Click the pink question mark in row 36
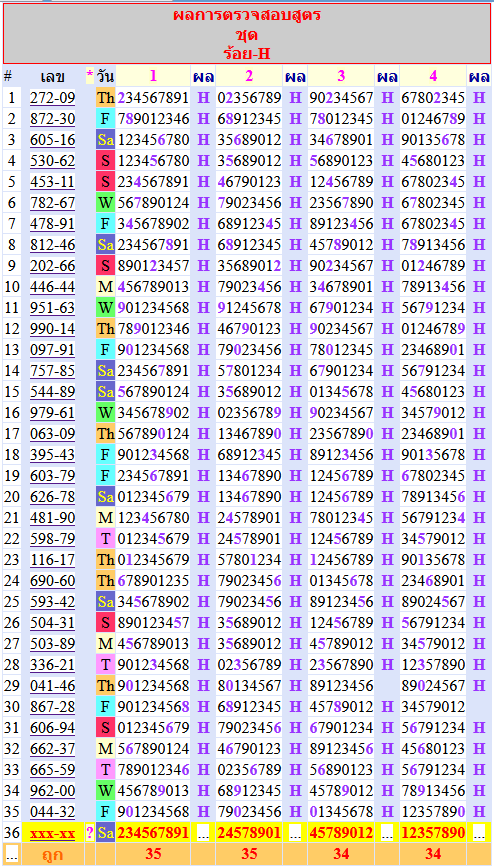Viewport: 494px width, 867px height. pos(90,833)
